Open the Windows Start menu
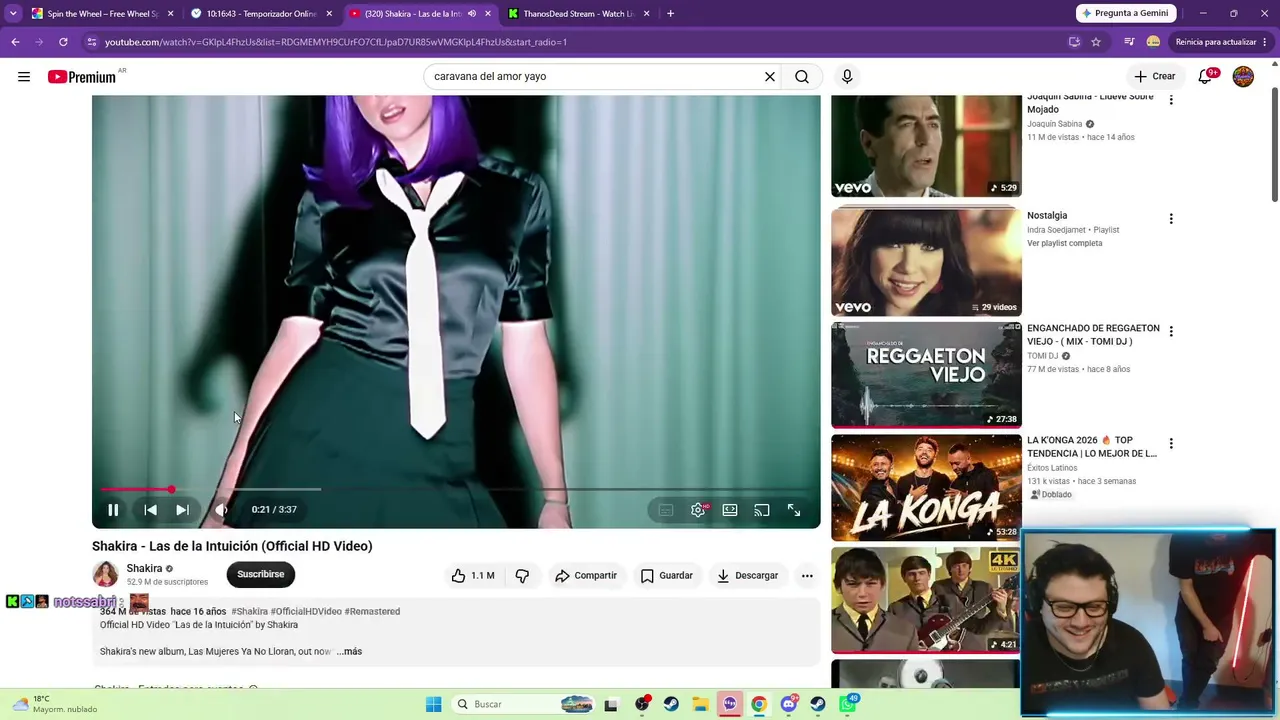This screenshot has height=720, width=1280. pyautogui.click(x=433, y=704)
